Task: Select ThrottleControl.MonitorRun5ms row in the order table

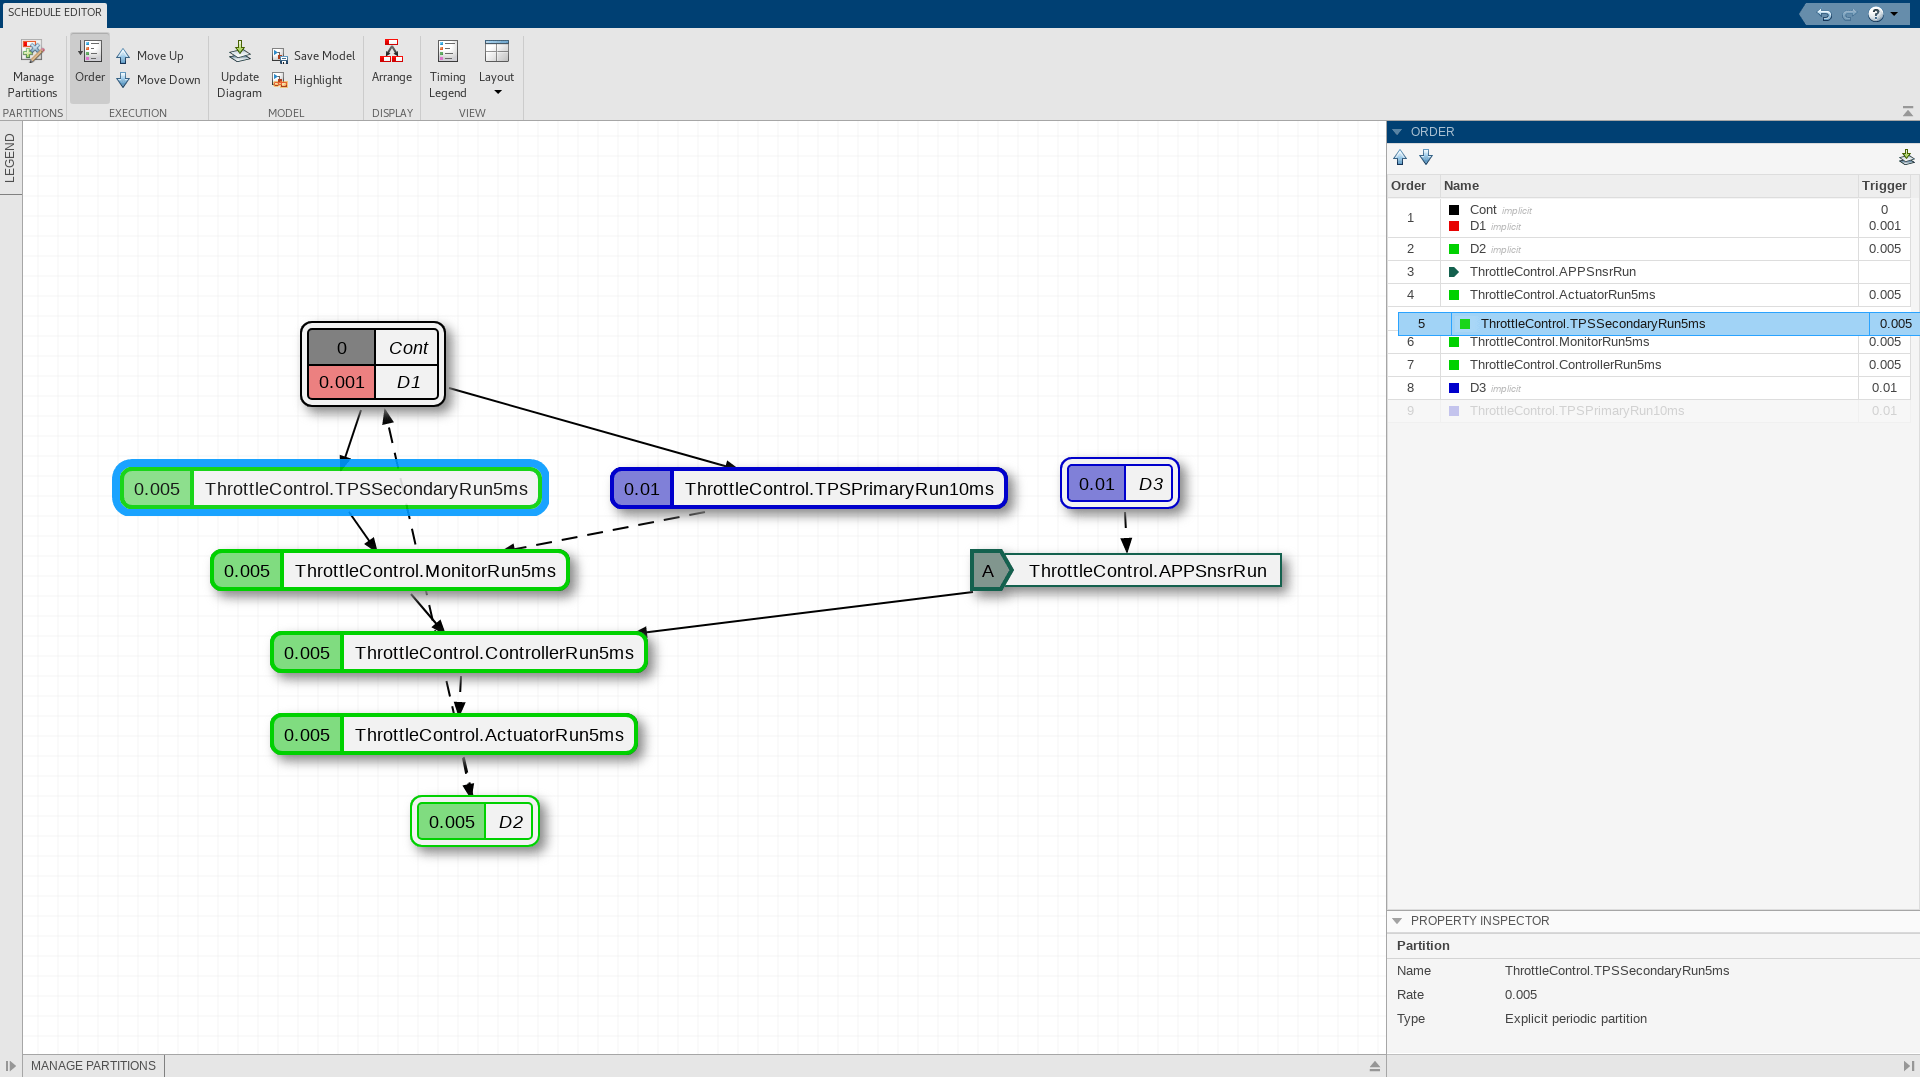Action: (x=1649, y=343)
